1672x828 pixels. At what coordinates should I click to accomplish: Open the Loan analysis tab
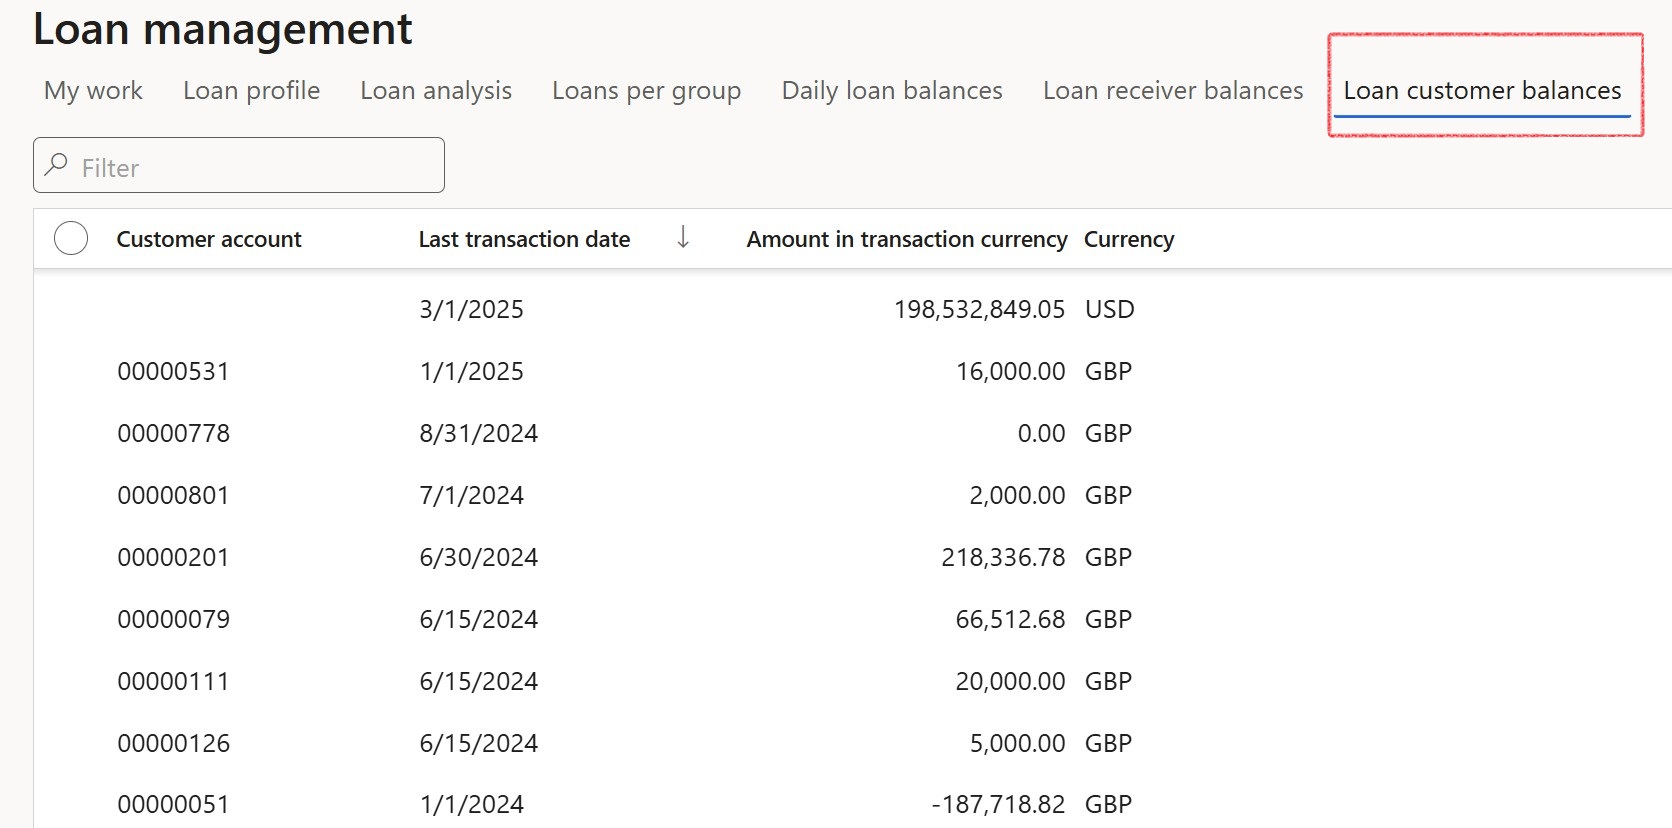pos(436,90)
